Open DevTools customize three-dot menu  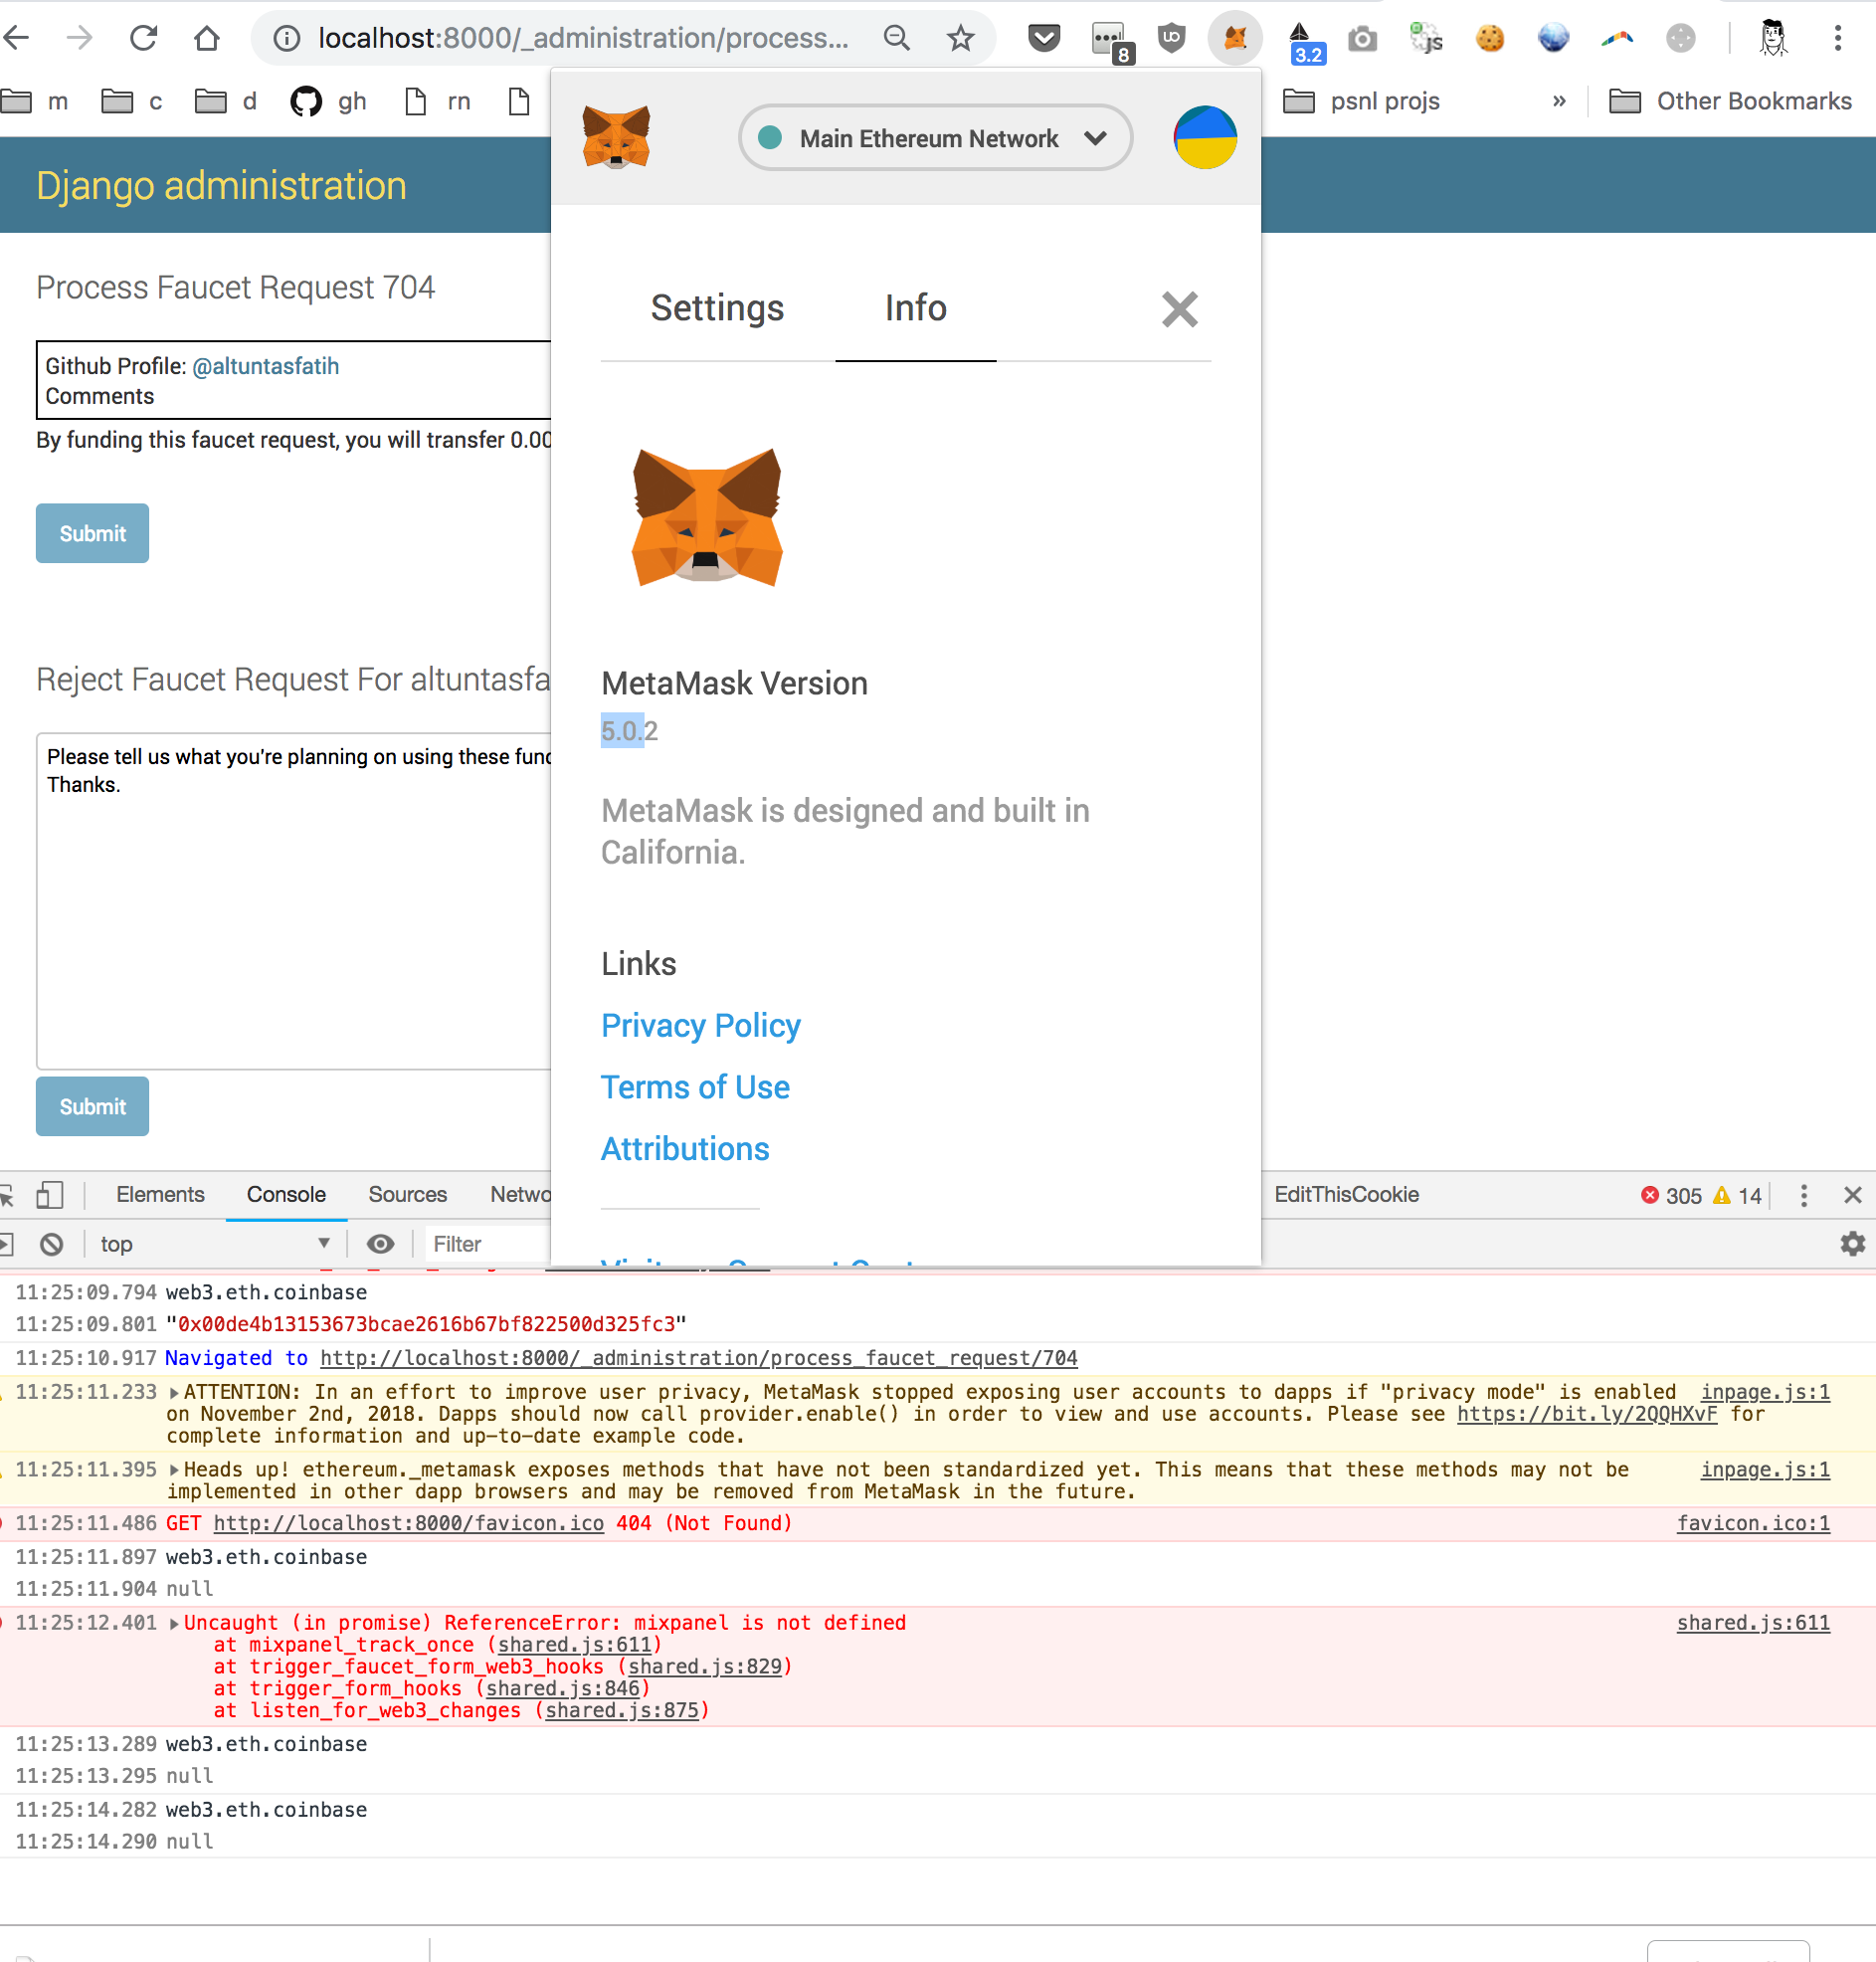click(1803, 1195)
